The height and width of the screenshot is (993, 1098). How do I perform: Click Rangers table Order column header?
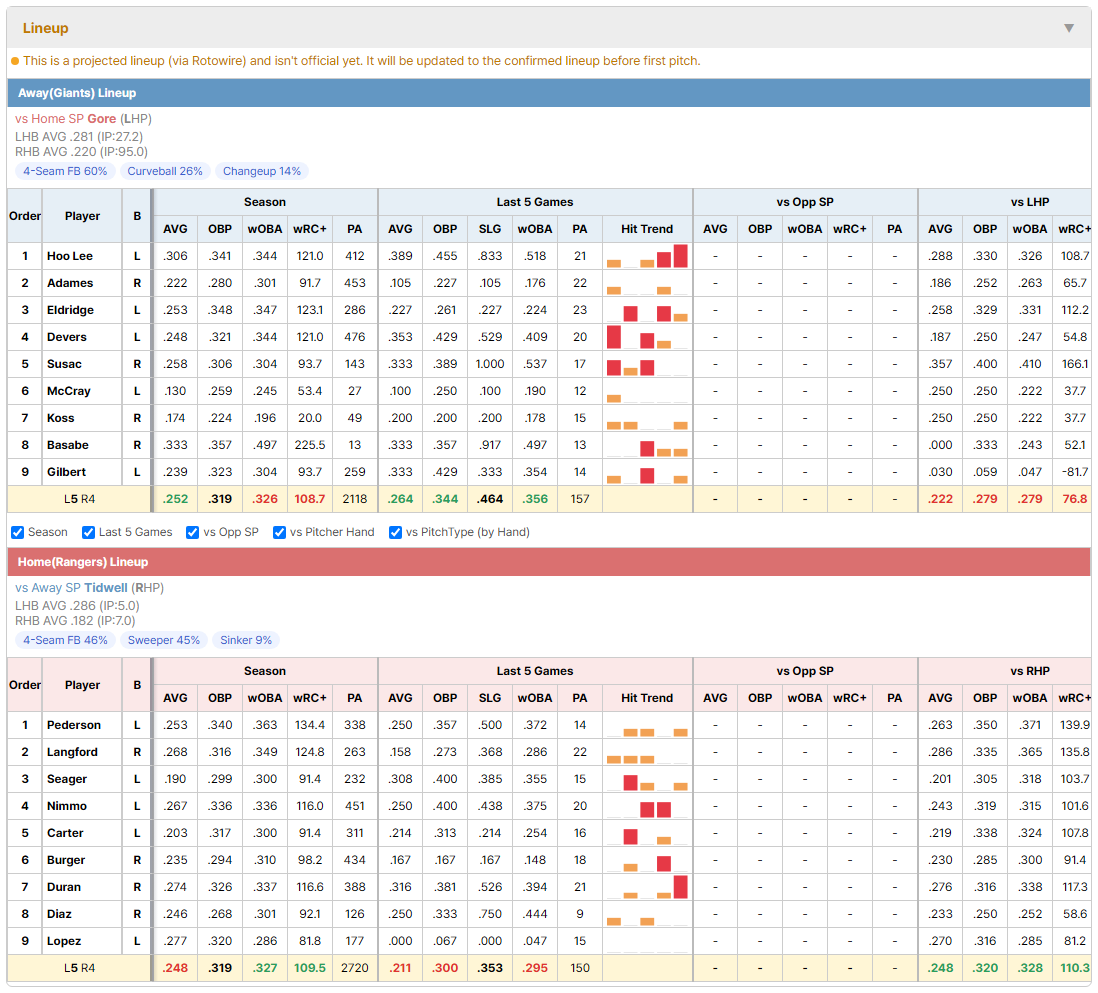25,685
